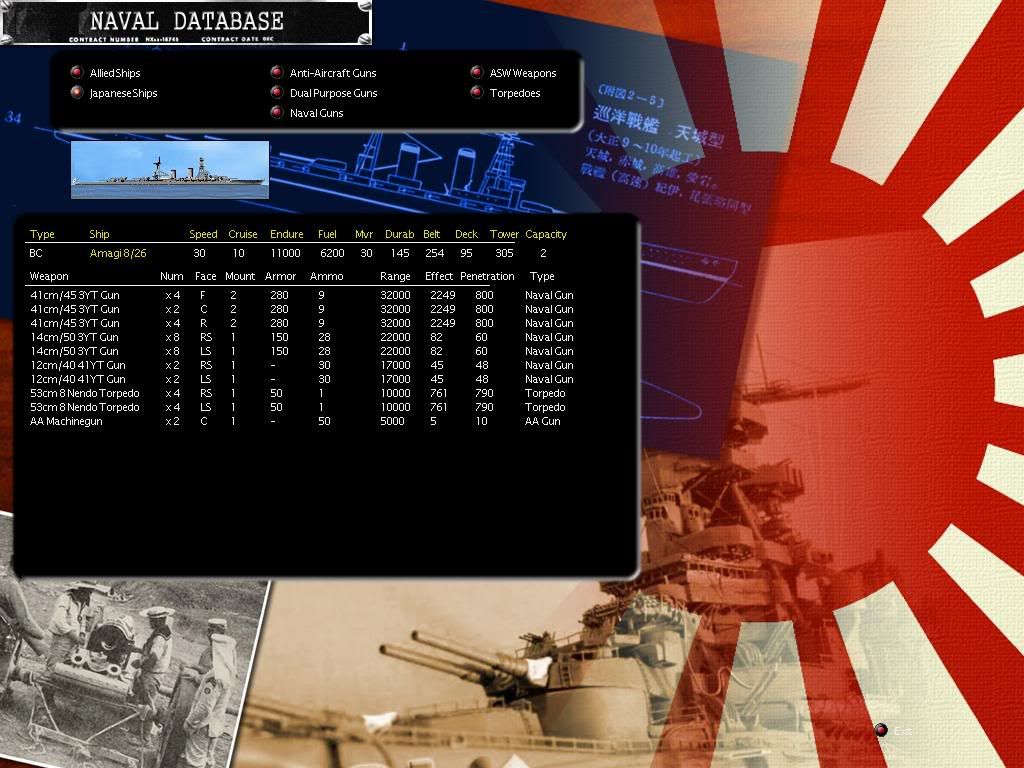1024x768 pixels.
Task: Click the Allied Ships label
Action: coord(115,73)
